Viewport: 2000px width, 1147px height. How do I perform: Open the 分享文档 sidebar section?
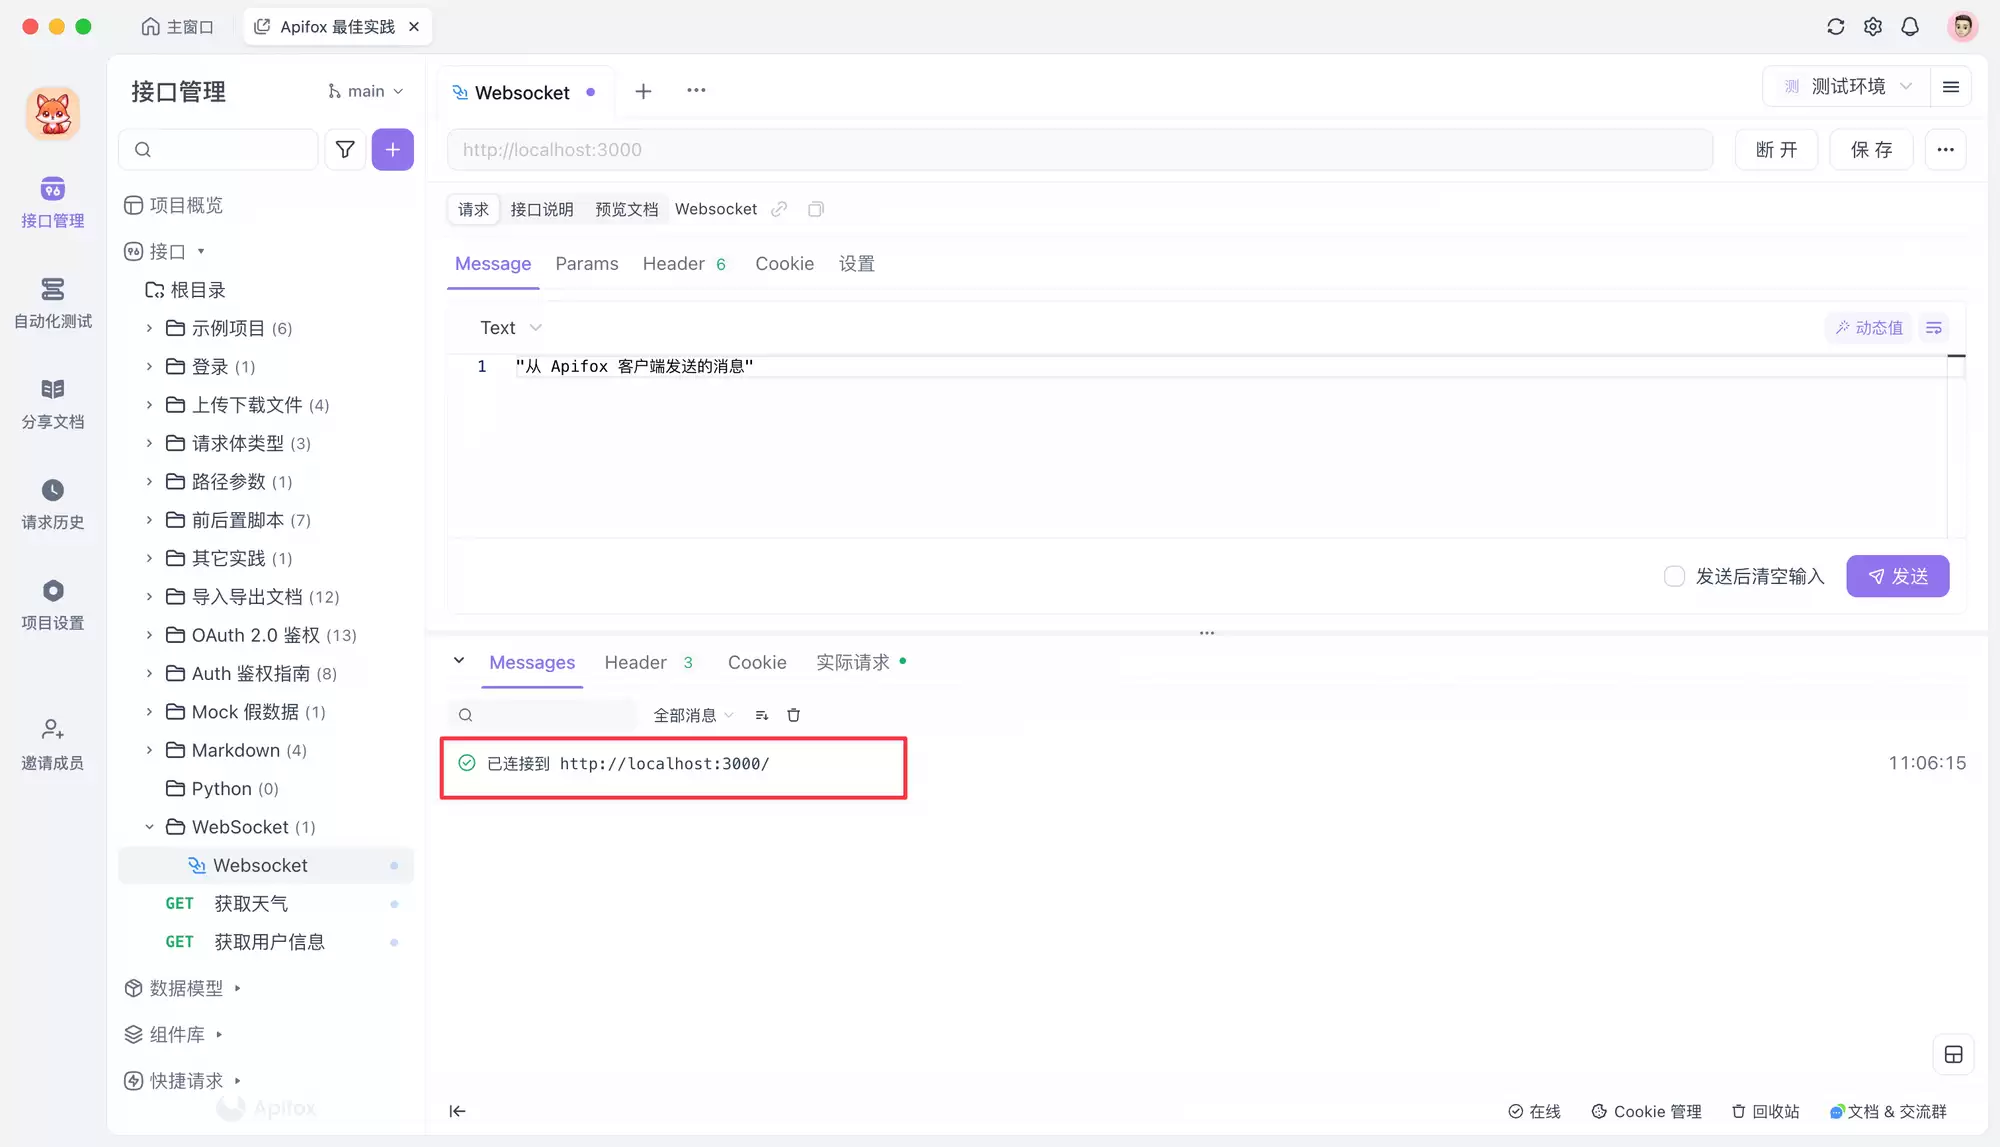coord(53,404)
